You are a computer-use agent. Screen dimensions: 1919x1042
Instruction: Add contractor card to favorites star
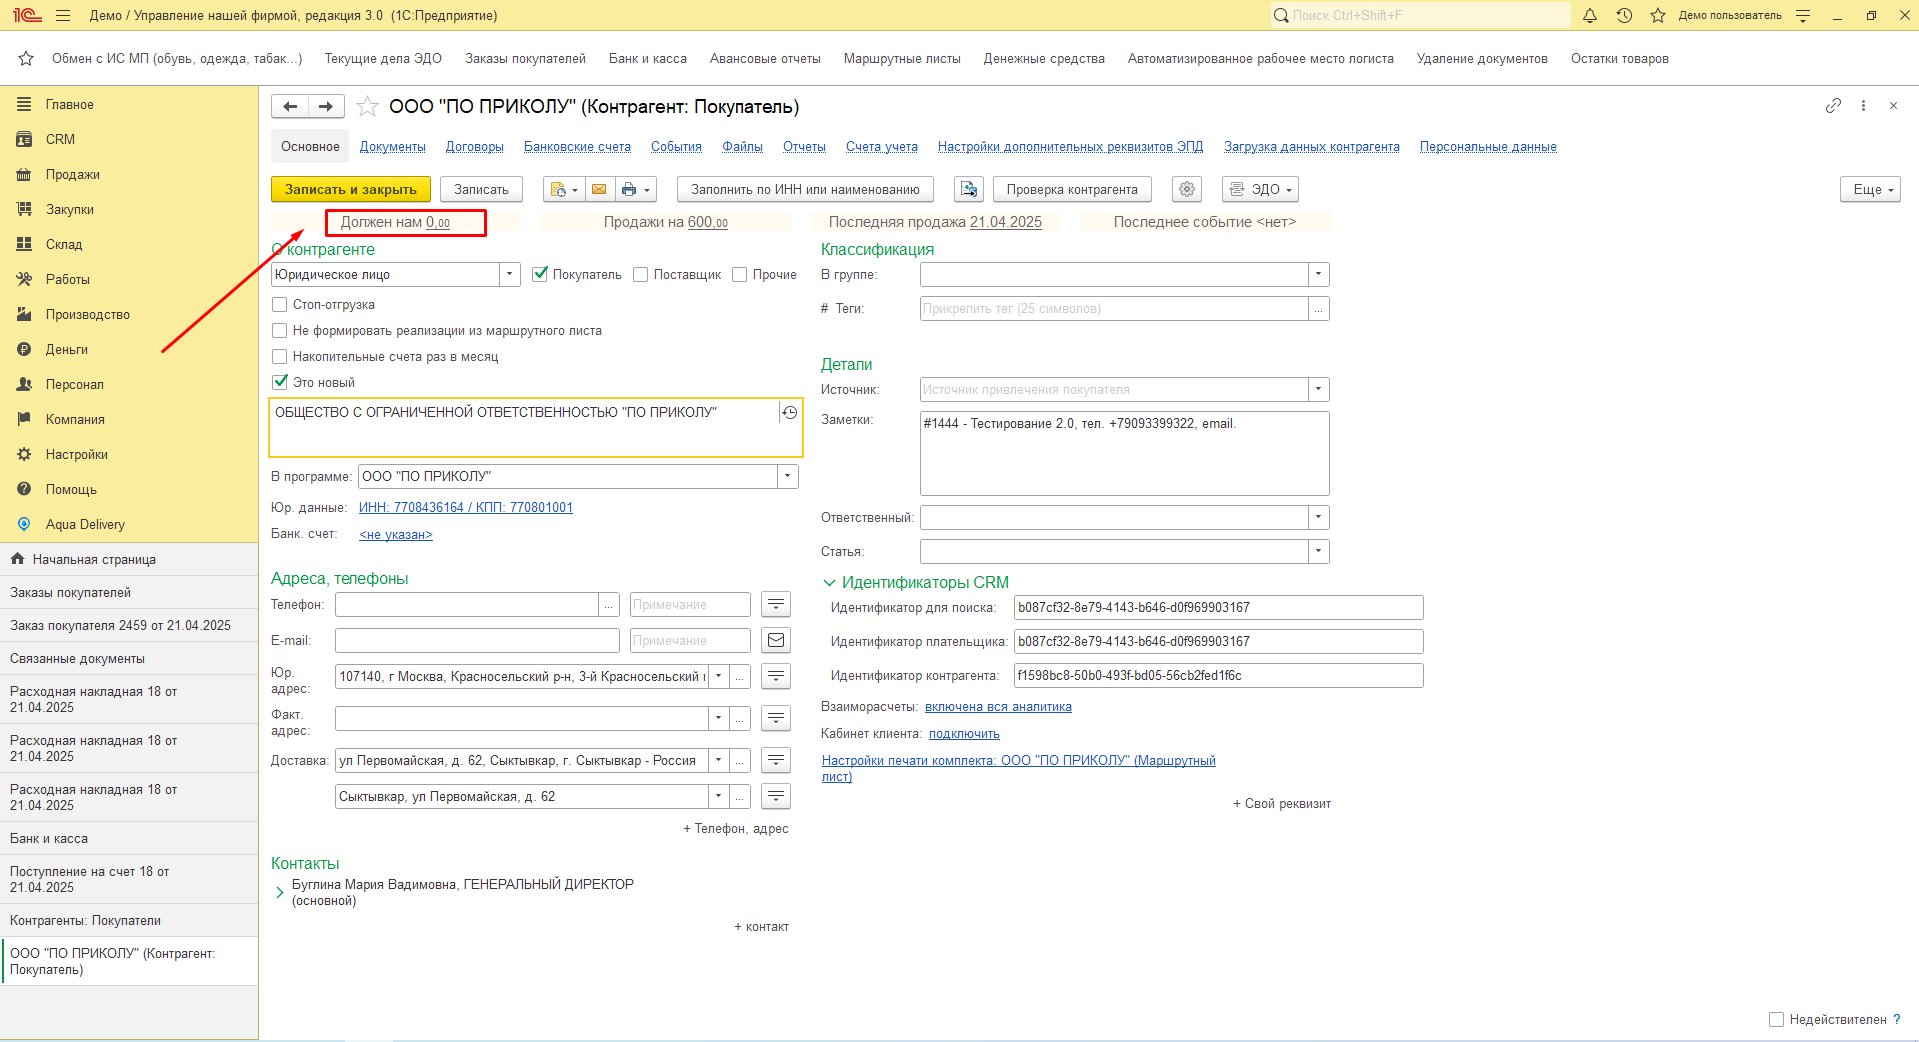367,106
